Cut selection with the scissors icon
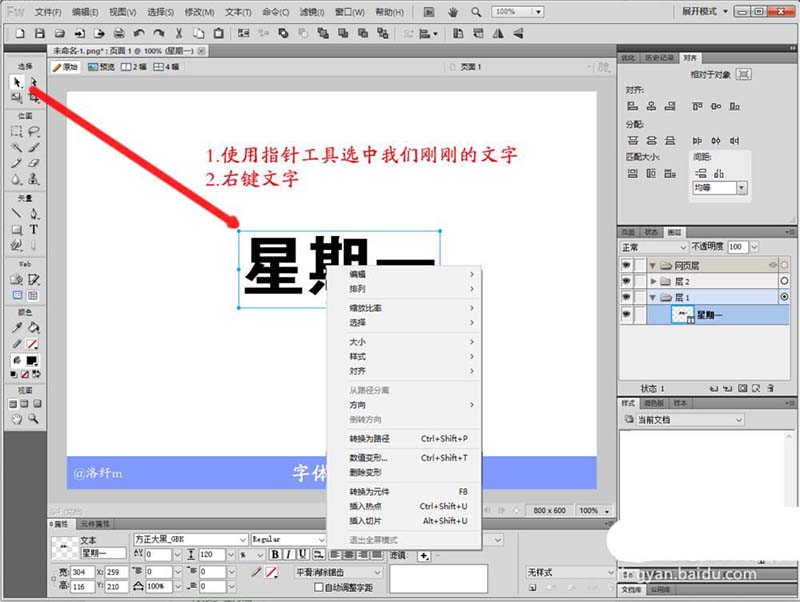Viewport: 800px width, 602px height. click(179, 34)
